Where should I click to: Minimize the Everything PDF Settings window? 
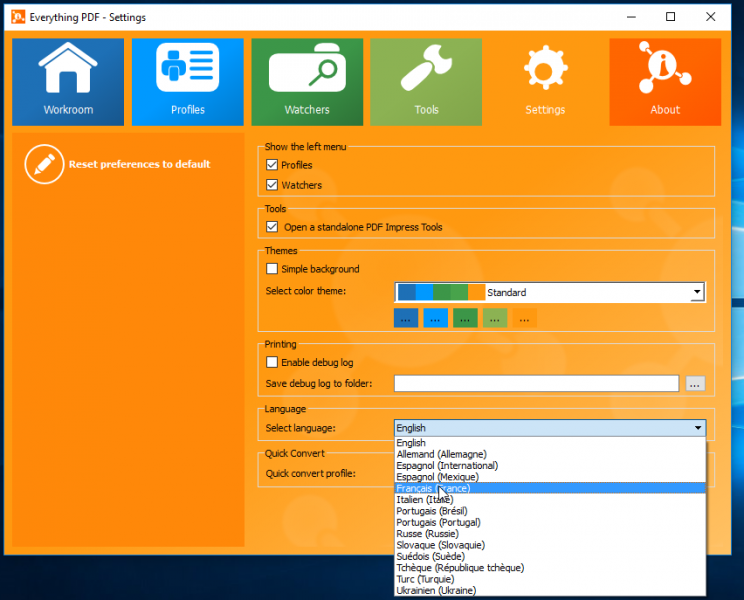(631, 17)
